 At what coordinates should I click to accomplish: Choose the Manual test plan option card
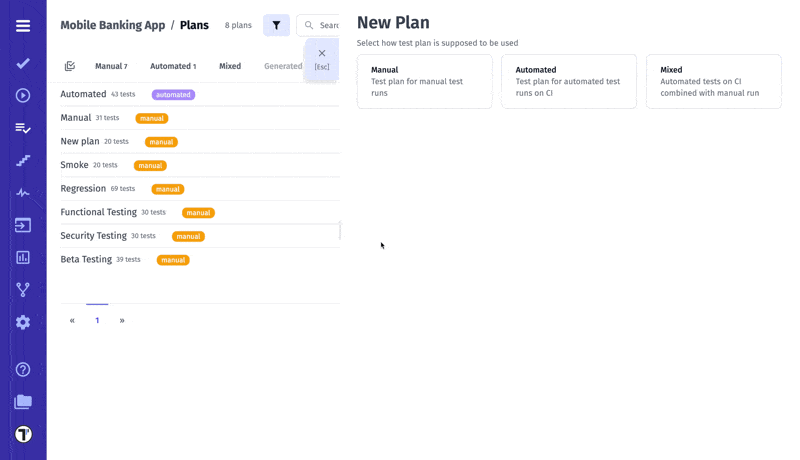[424, 81]
